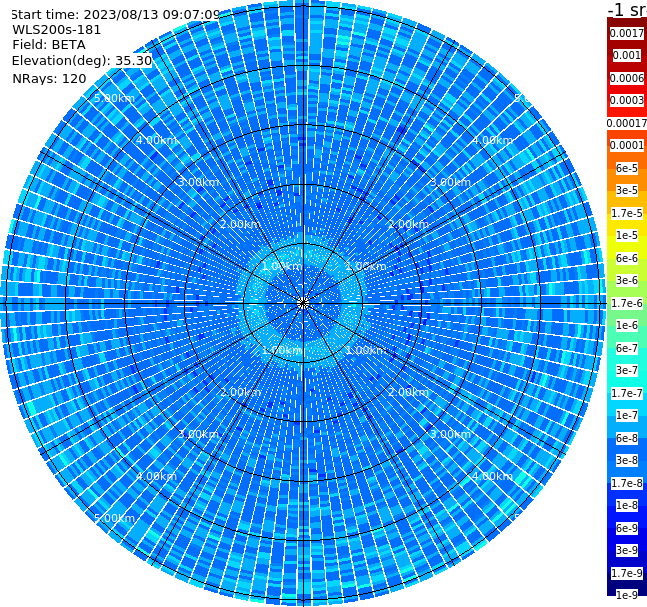Click the NRays: 120 label

(x=49, y=78)
